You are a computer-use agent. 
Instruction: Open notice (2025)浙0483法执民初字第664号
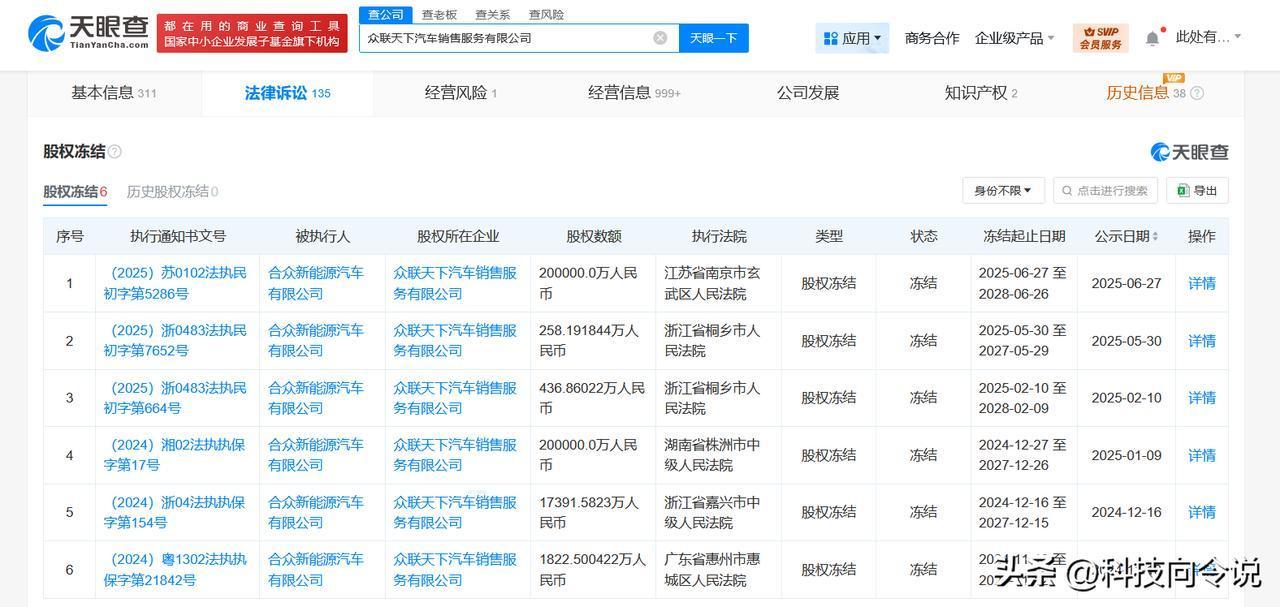[x=175, y=398]
